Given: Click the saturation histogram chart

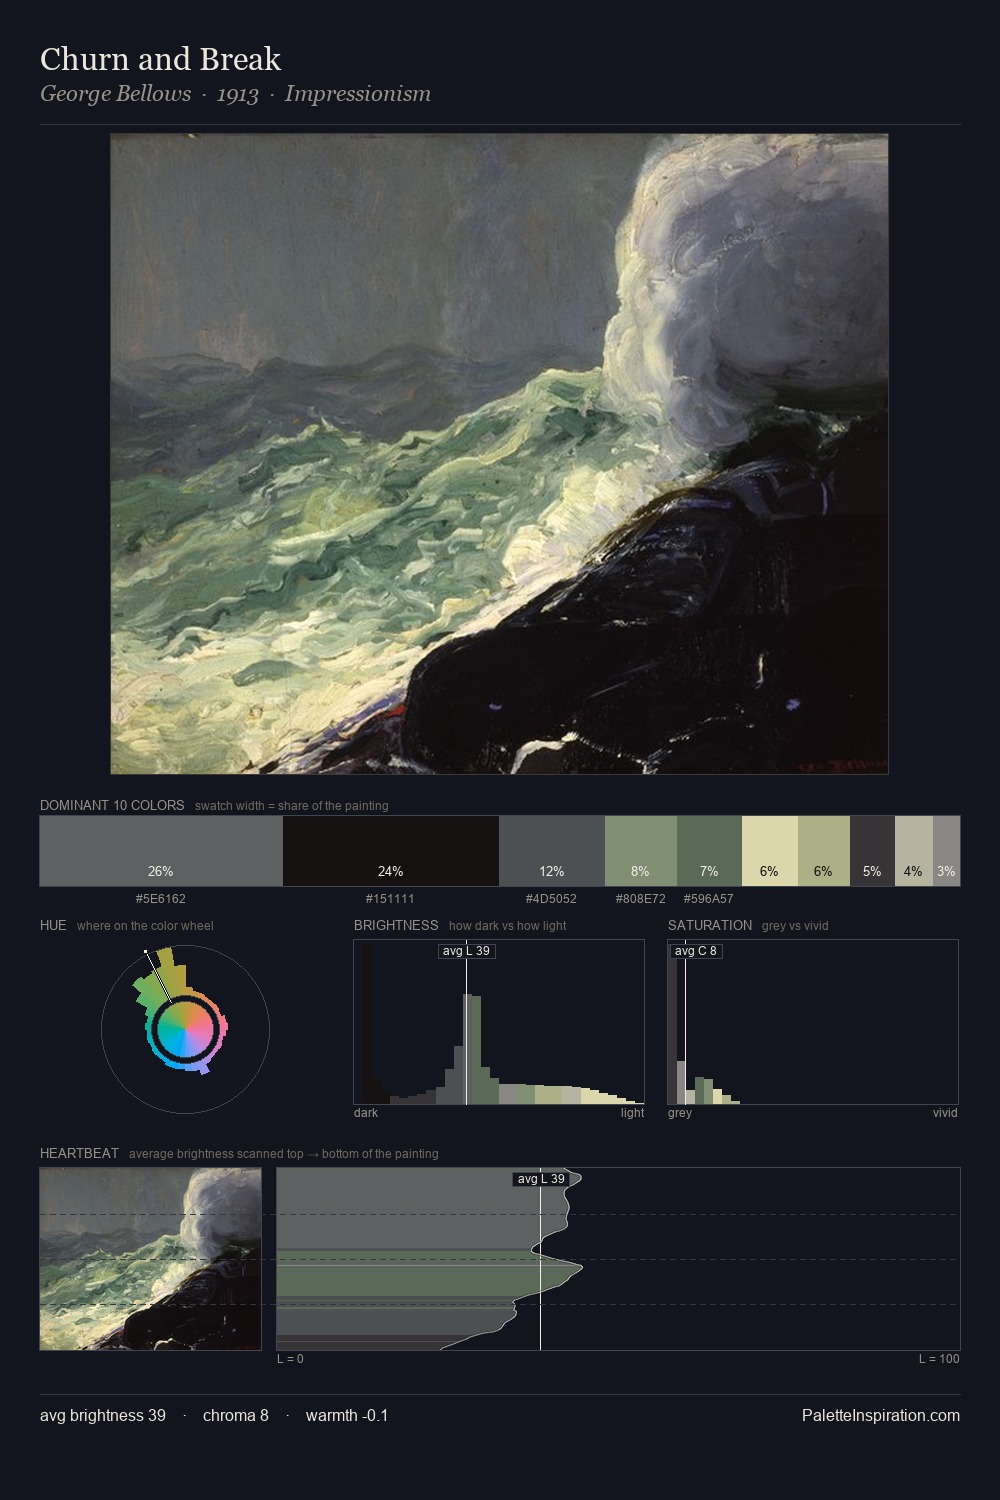Looking at the screenshot, I should pyautogui.click(x=813, y=1022).
